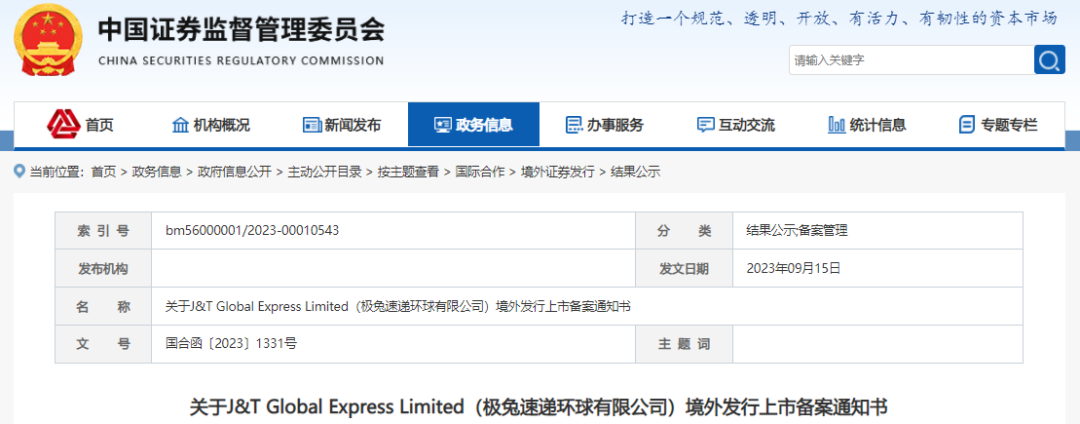The height and width of the screenshot is (424, 1080).
Task: Click the bar chart icon beside 统计信息
Action: pyautogui.click(x=836, y=125)
